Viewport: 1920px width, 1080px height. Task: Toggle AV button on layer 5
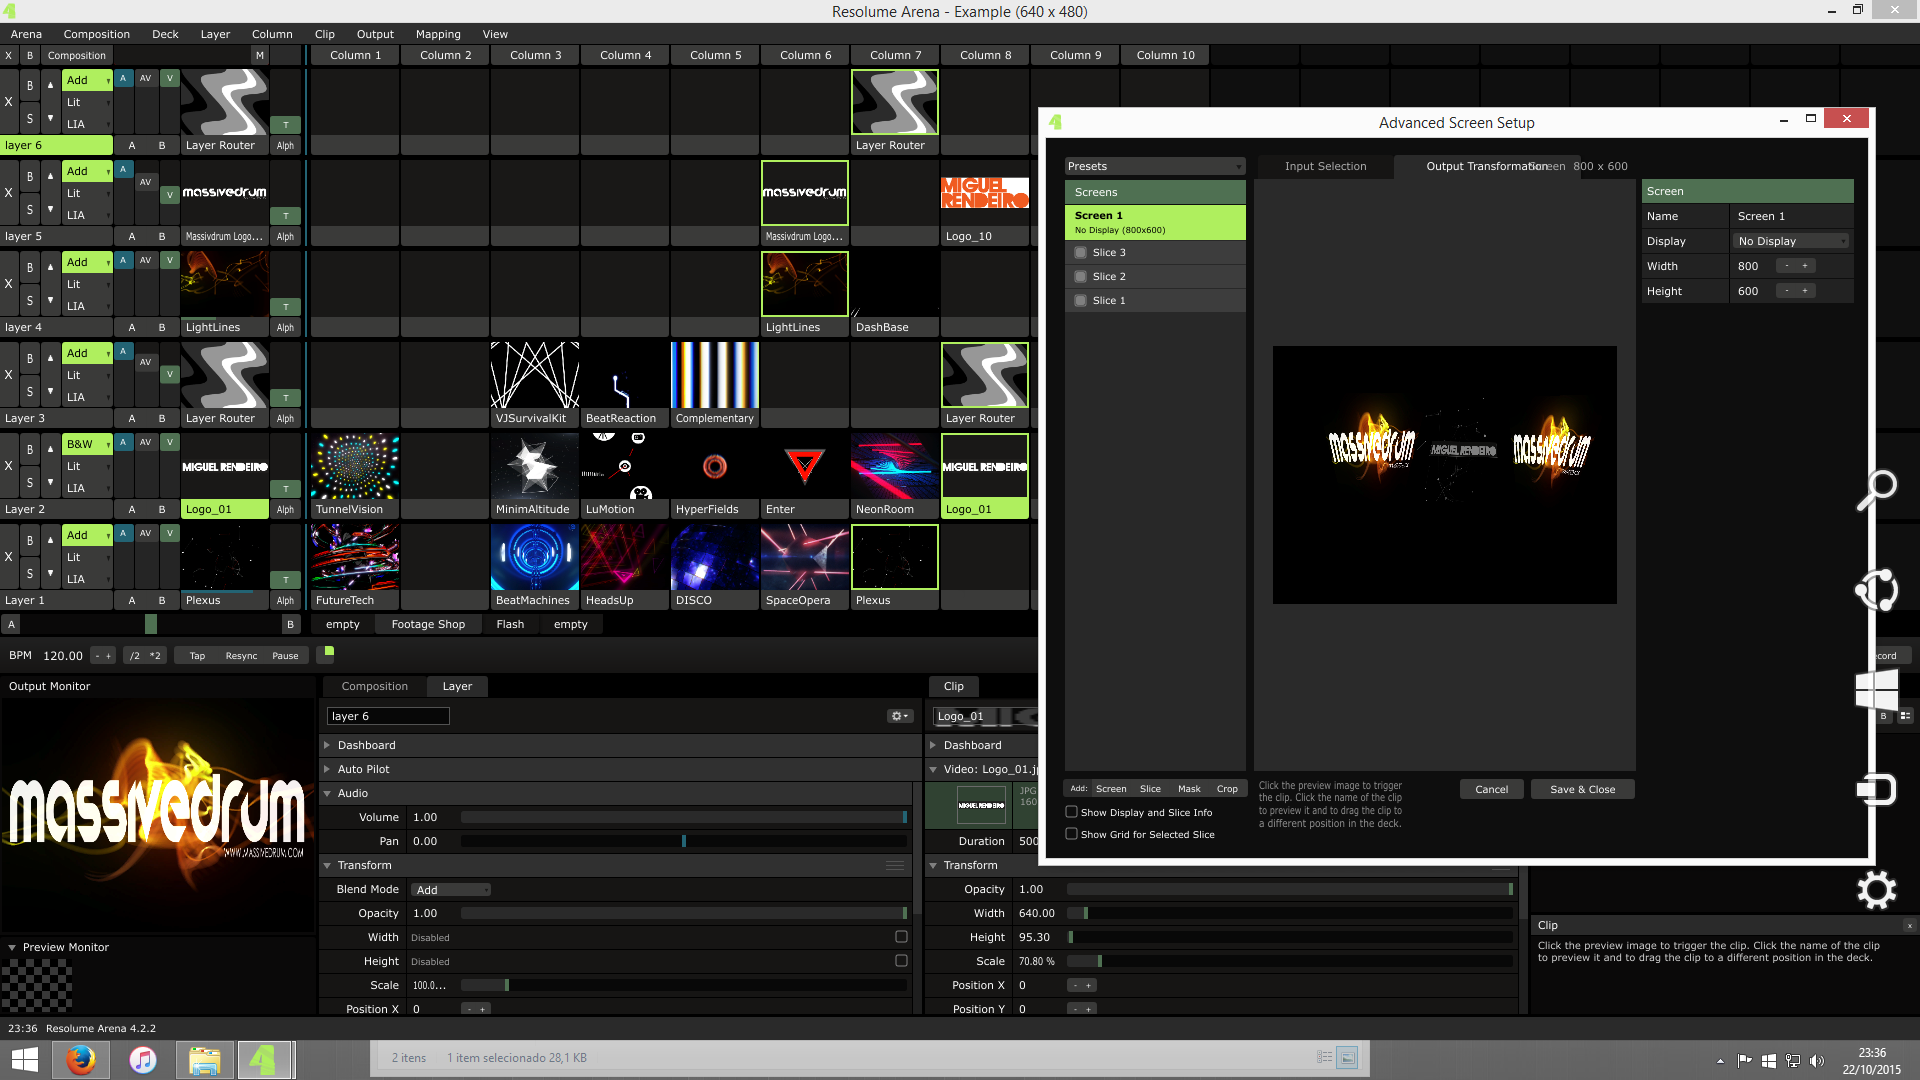point(146,182)
